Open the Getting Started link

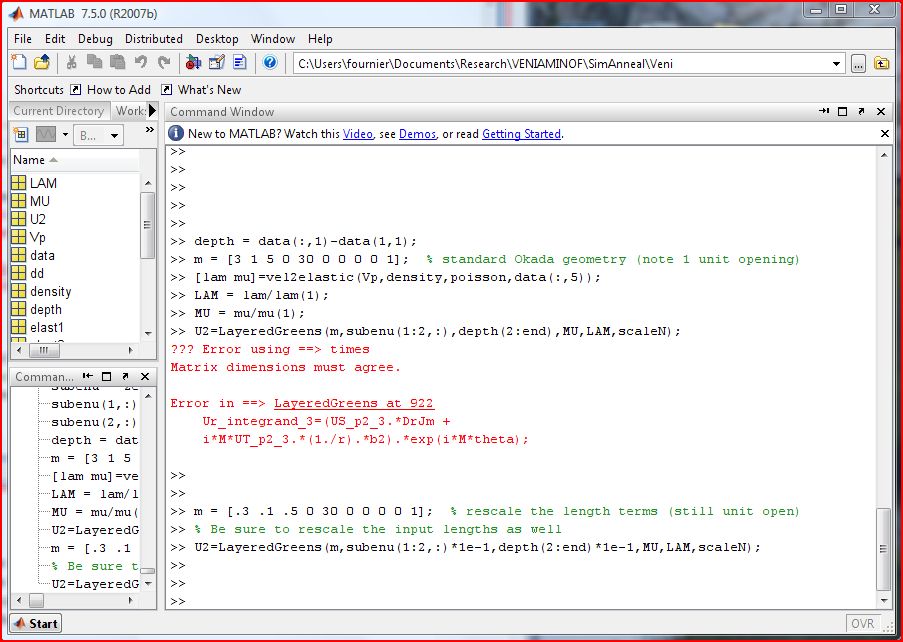(521, 134)
